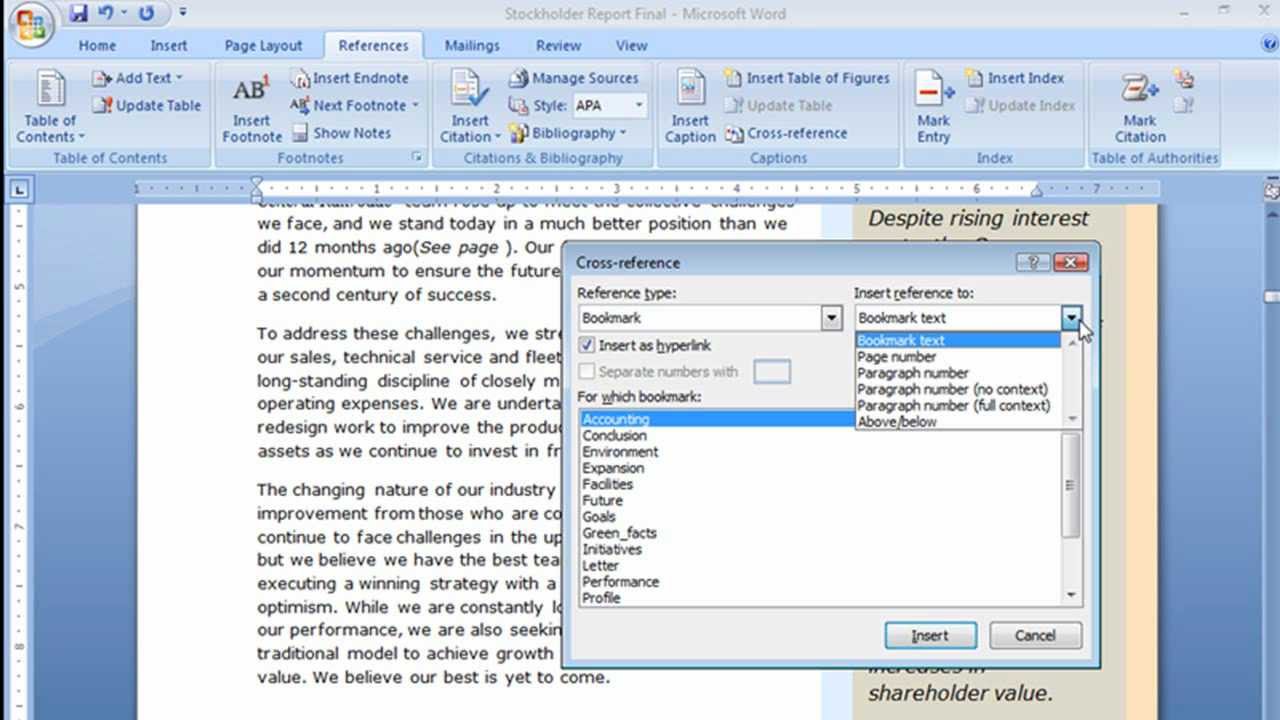The image size is (1280, 720).
Task: Click Cancel in Cross-reference dialog
Action: pyautogui.click(x=1035, y=635)
